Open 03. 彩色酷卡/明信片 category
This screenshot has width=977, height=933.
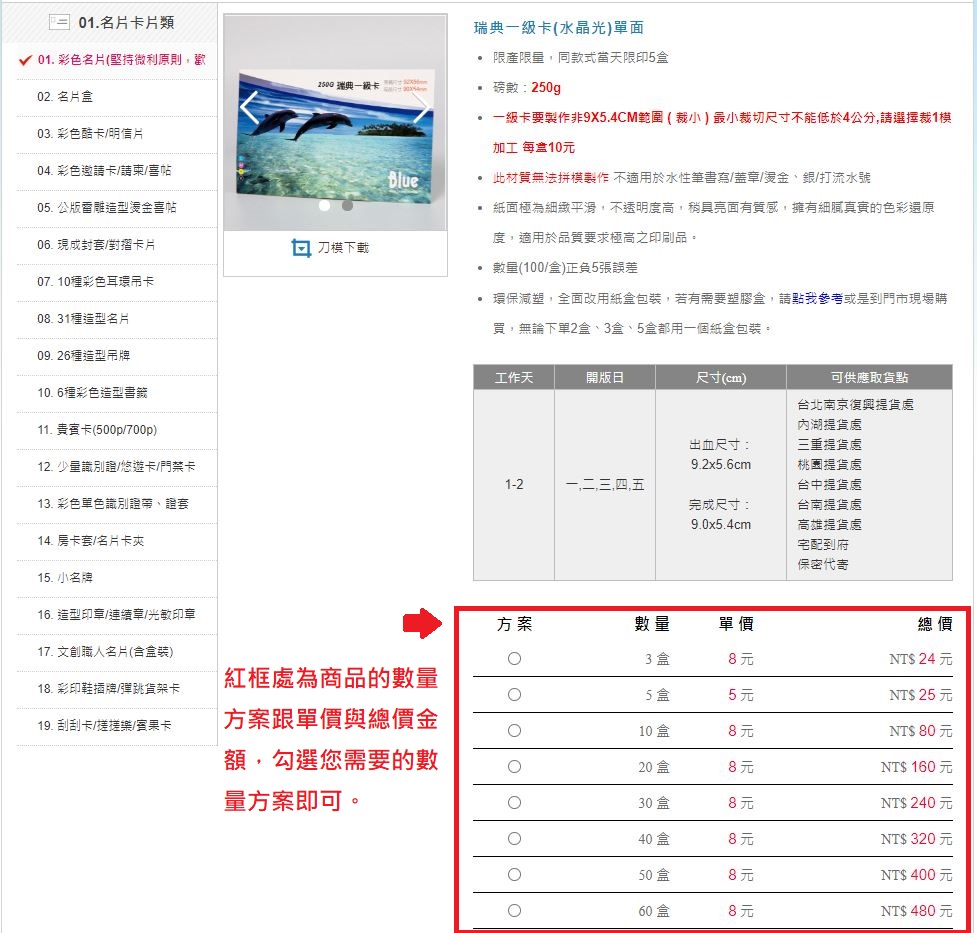(x=90, y=133)
